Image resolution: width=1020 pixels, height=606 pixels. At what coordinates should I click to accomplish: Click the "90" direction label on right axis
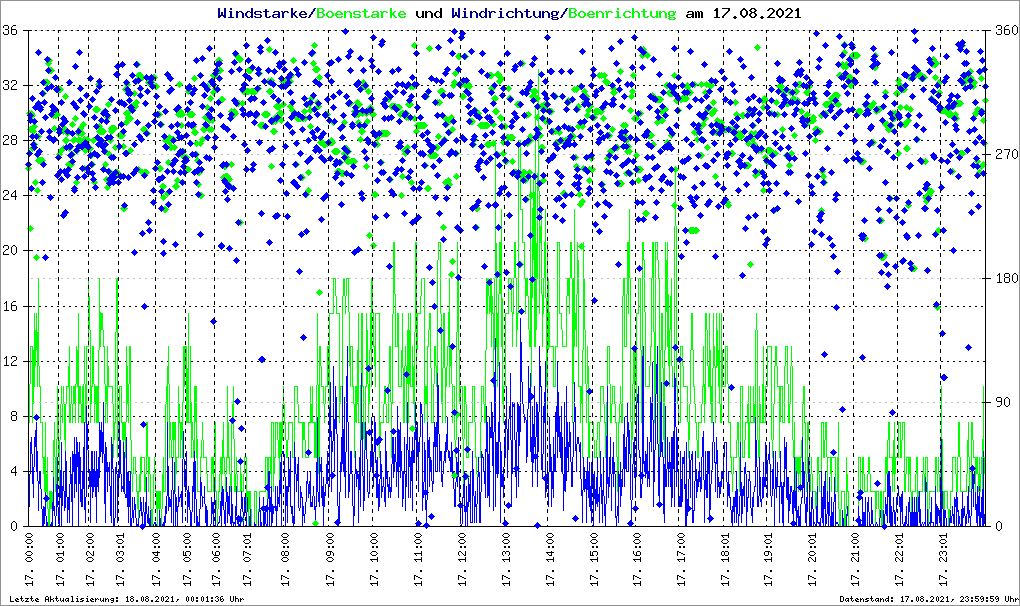(x=1001, y=403)
